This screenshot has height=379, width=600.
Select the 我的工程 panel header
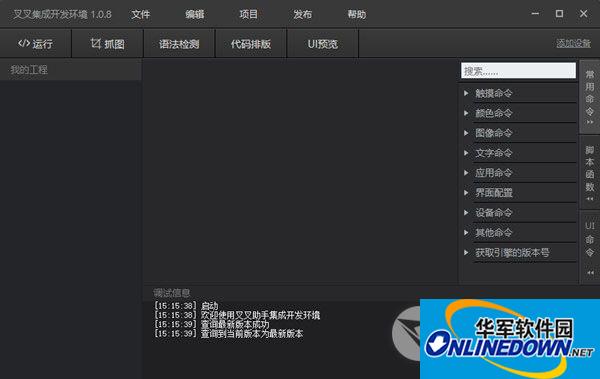tap(71, 70)
